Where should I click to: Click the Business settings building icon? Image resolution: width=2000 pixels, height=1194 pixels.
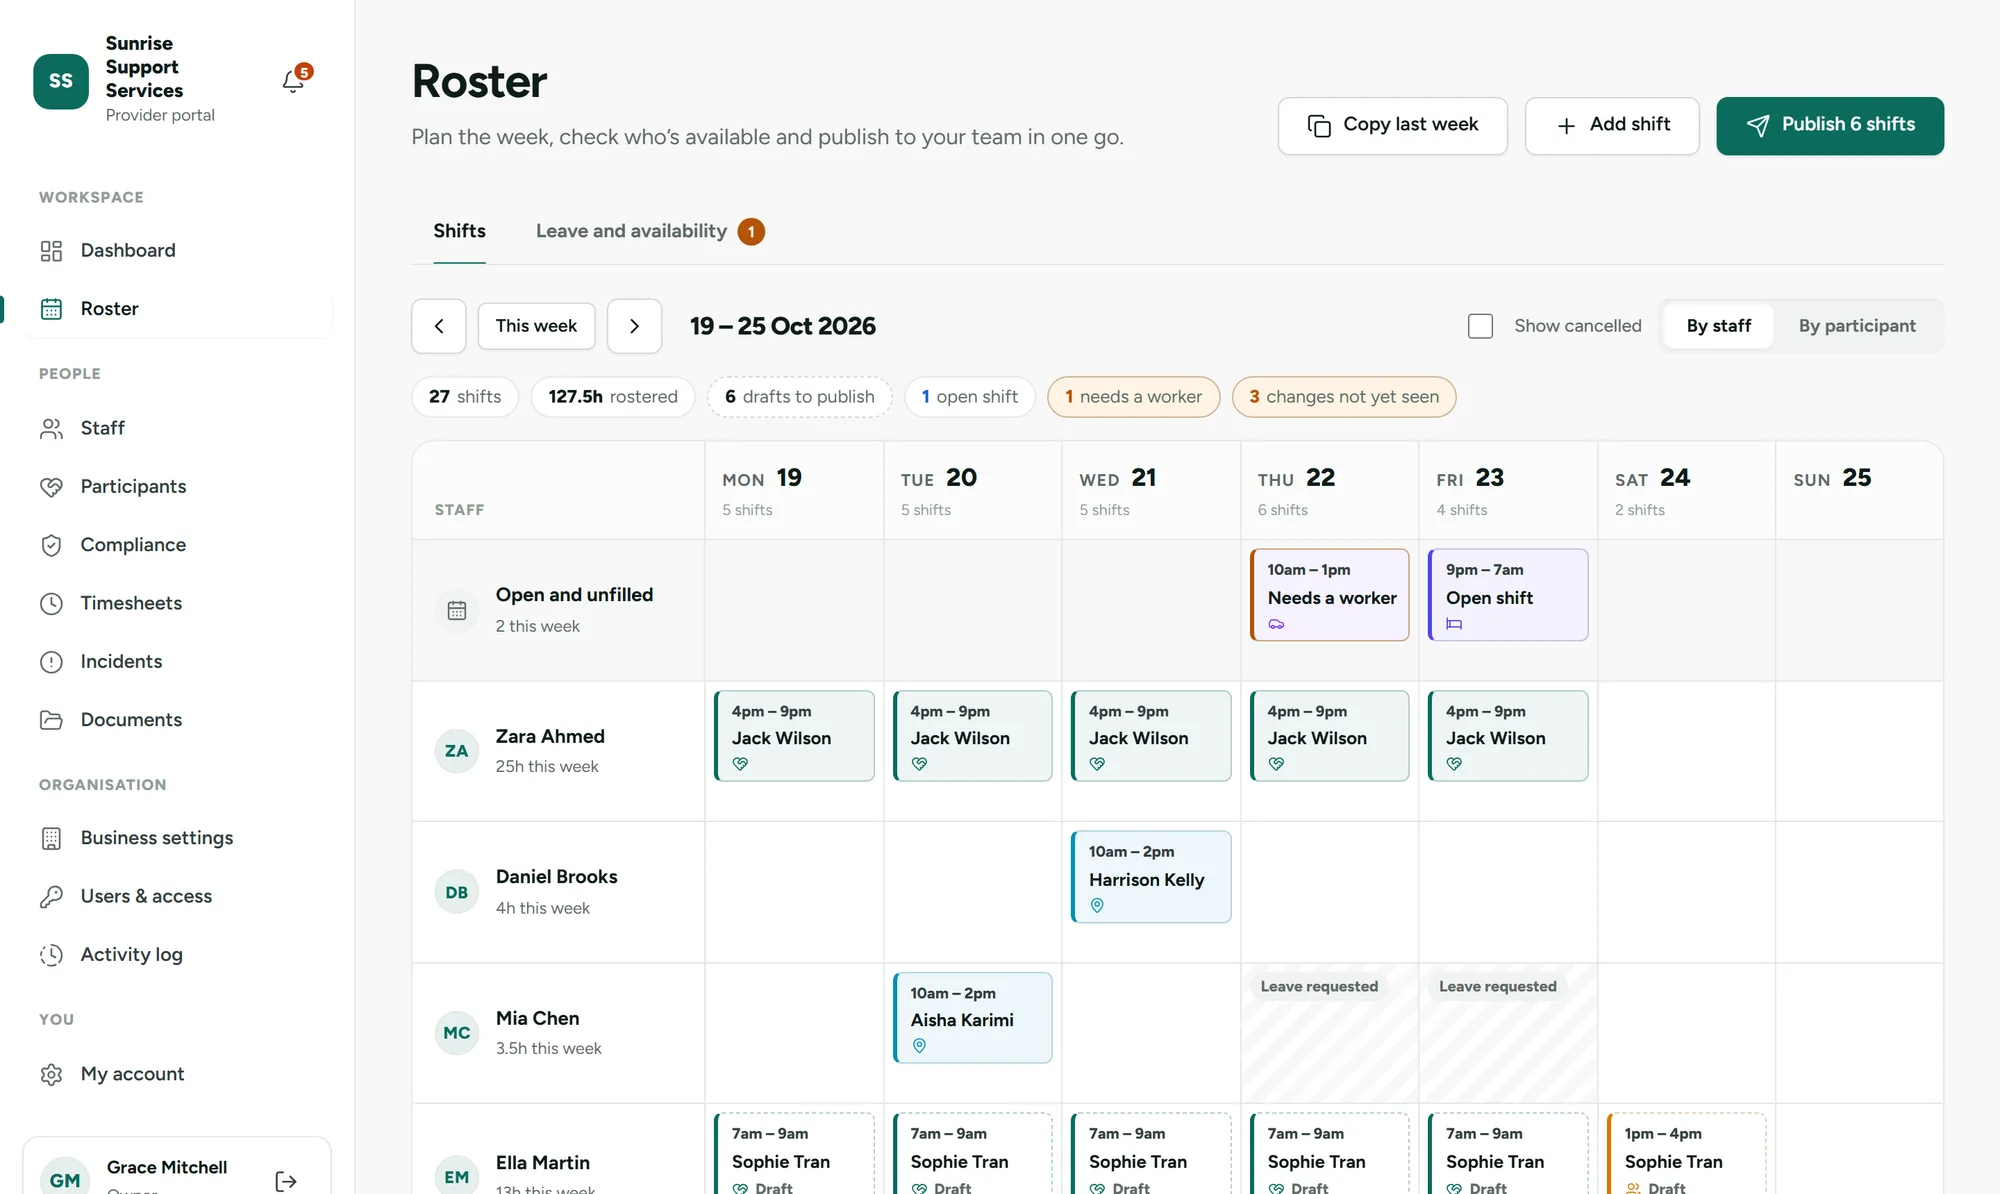point(51,838)
